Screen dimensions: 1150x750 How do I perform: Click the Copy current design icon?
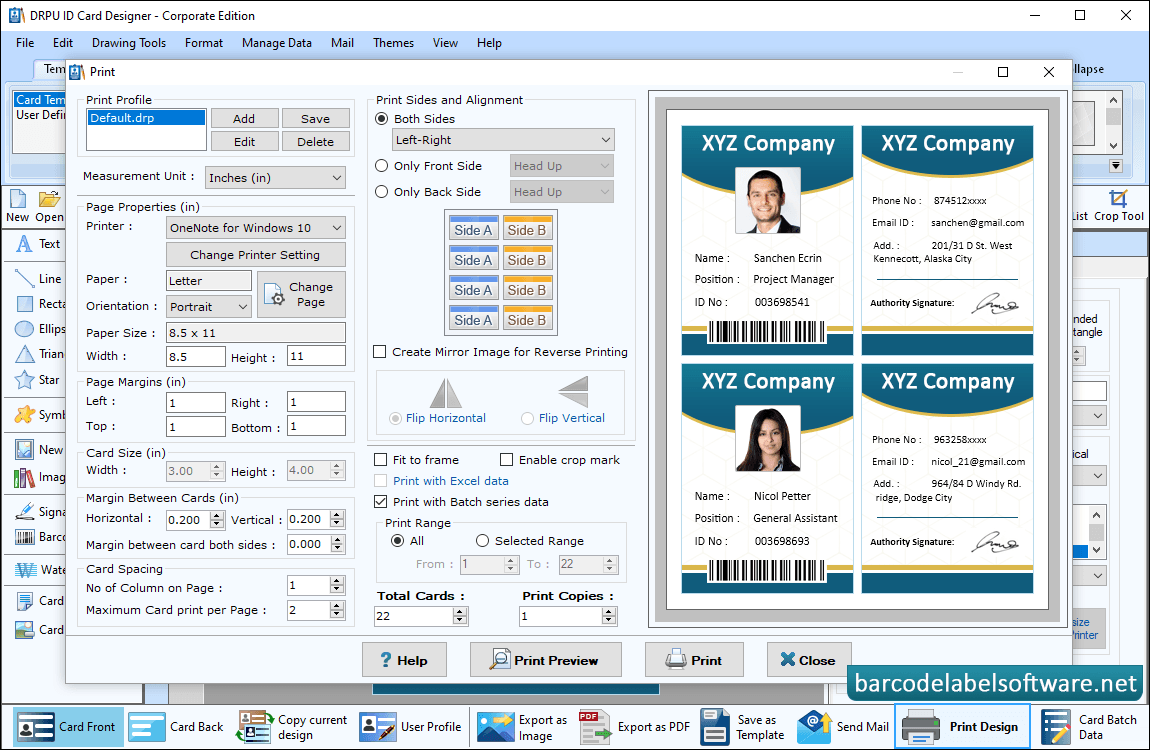254,727
